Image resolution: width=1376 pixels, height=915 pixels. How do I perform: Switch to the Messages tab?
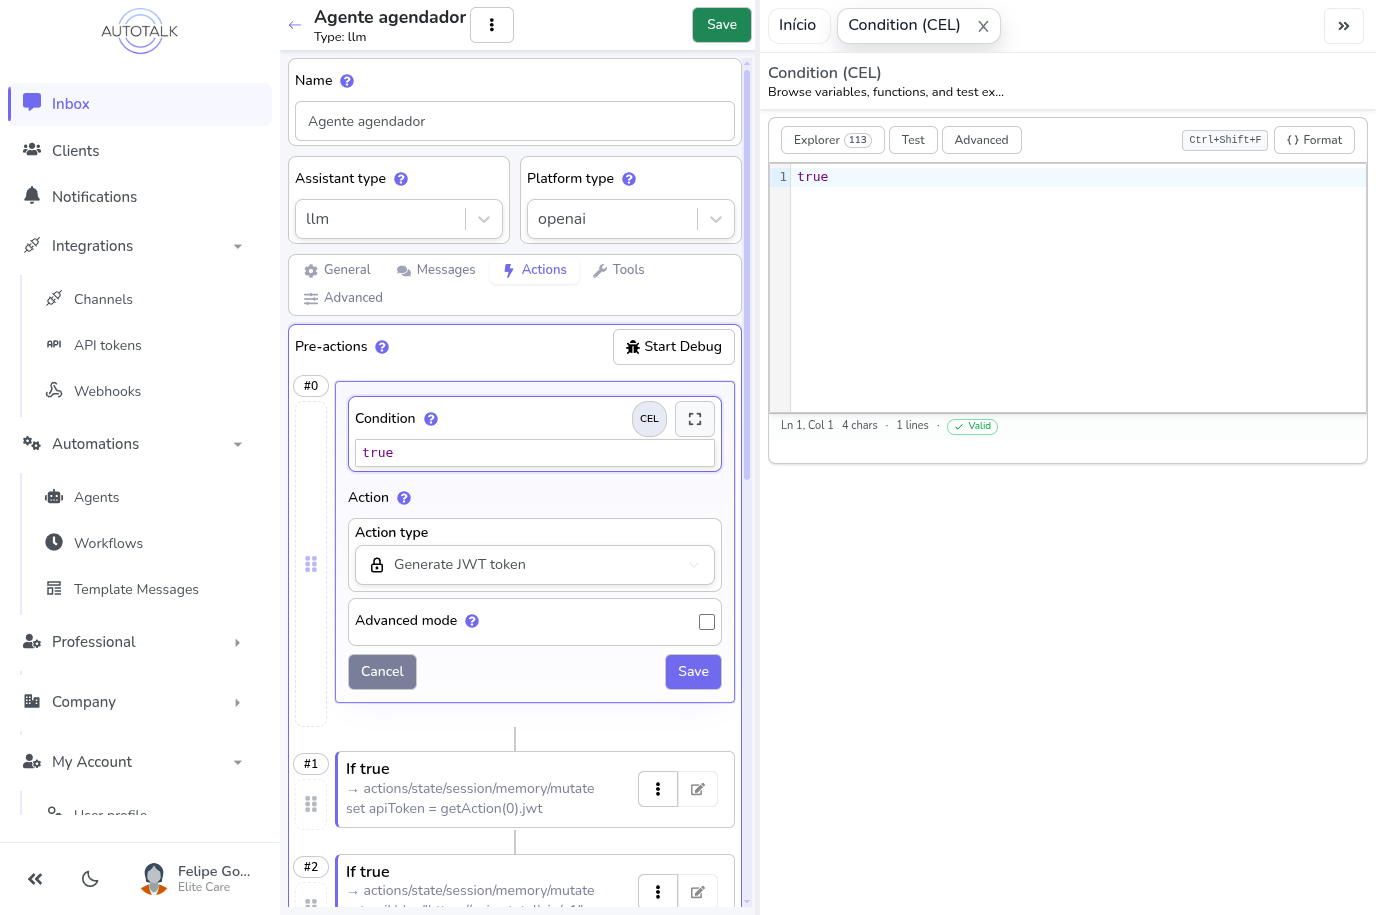(x=435, y=269)
